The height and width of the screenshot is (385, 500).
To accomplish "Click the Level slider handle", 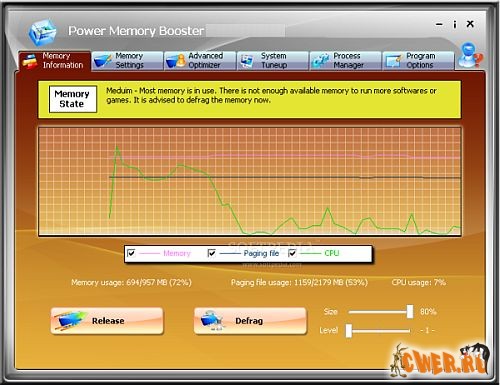I will tap(348, 331).
